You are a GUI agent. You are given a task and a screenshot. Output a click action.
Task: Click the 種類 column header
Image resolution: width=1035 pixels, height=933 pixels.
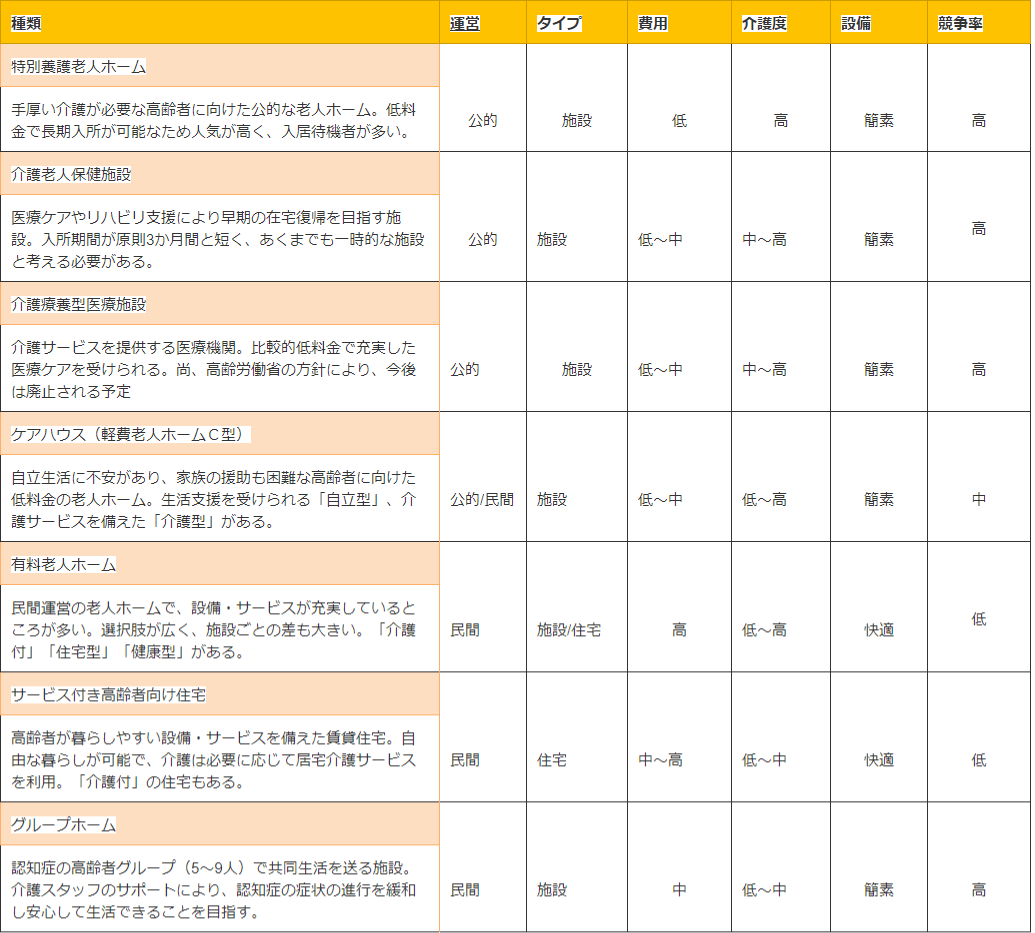tap(27, 24)
